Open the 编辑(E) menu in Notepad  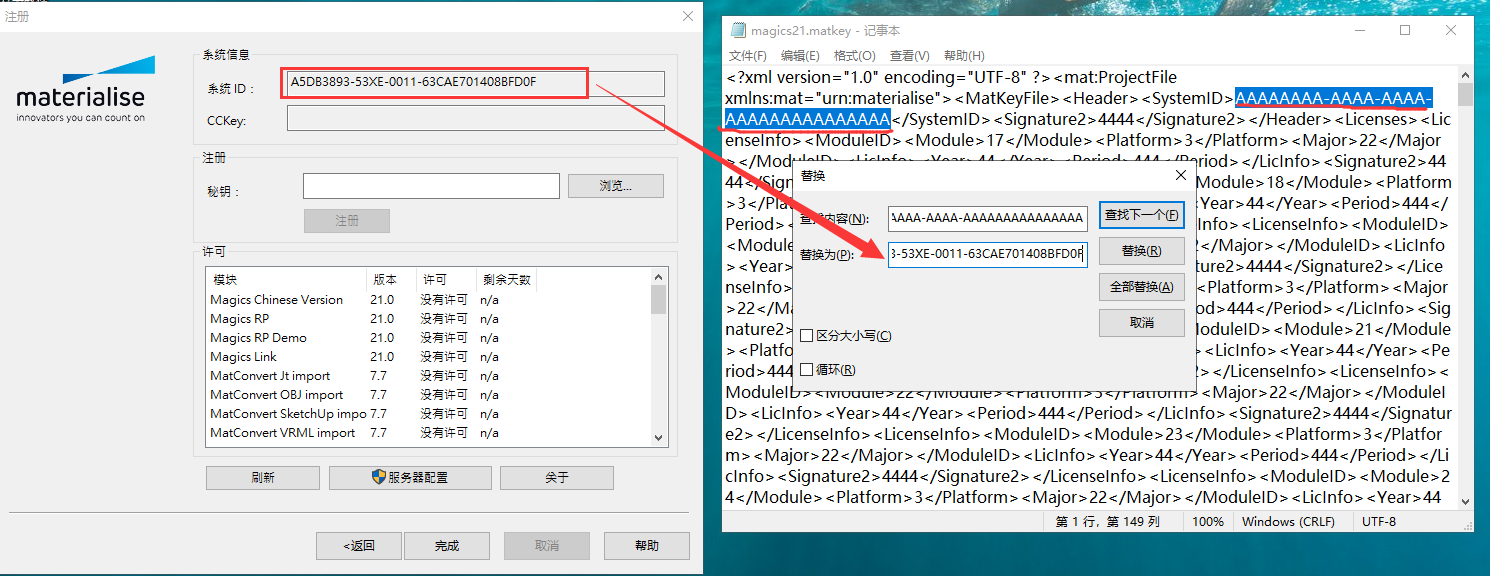coord(800,56)
